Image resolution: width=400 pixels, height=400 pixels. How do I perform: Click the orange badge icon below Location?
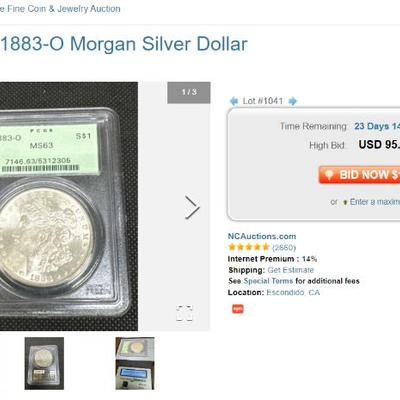pos(238,309)
